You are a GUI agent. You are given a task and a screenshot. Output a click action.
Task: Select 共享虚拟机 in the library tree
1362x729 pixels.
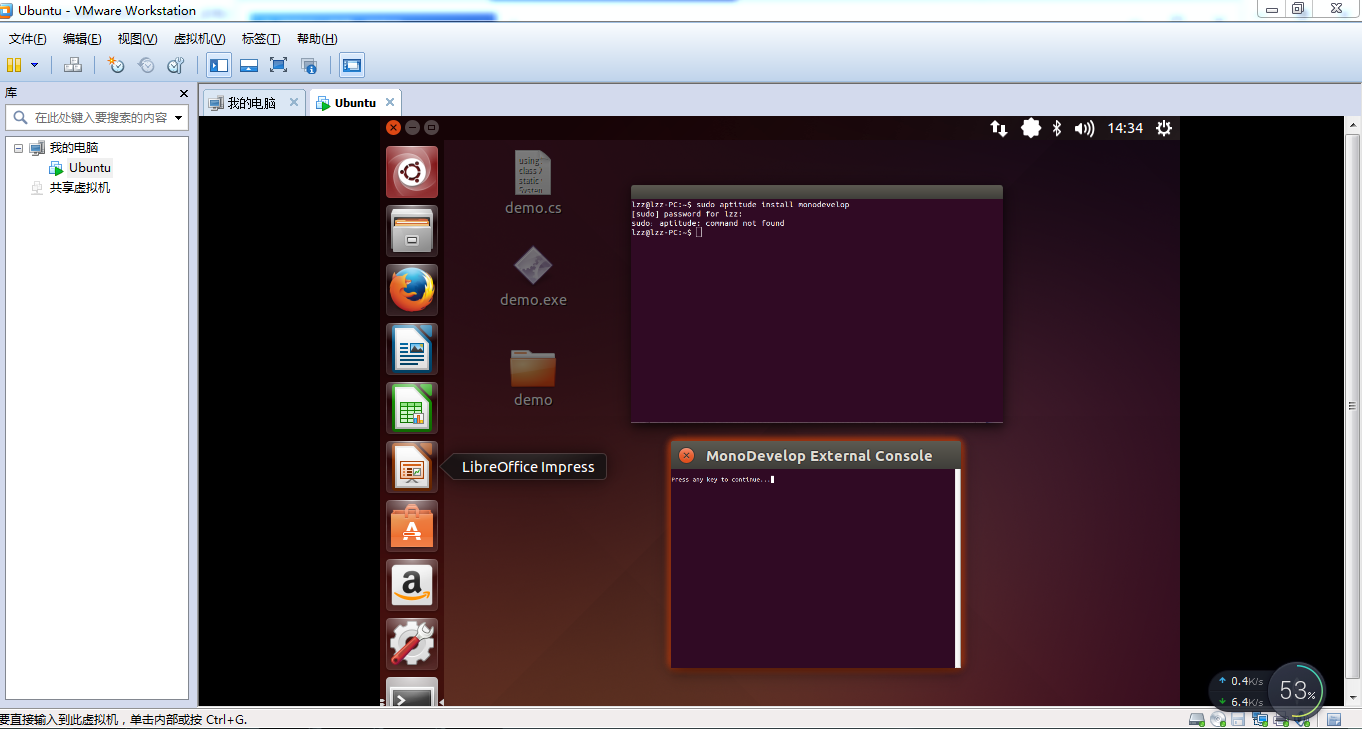pos(80,187)
